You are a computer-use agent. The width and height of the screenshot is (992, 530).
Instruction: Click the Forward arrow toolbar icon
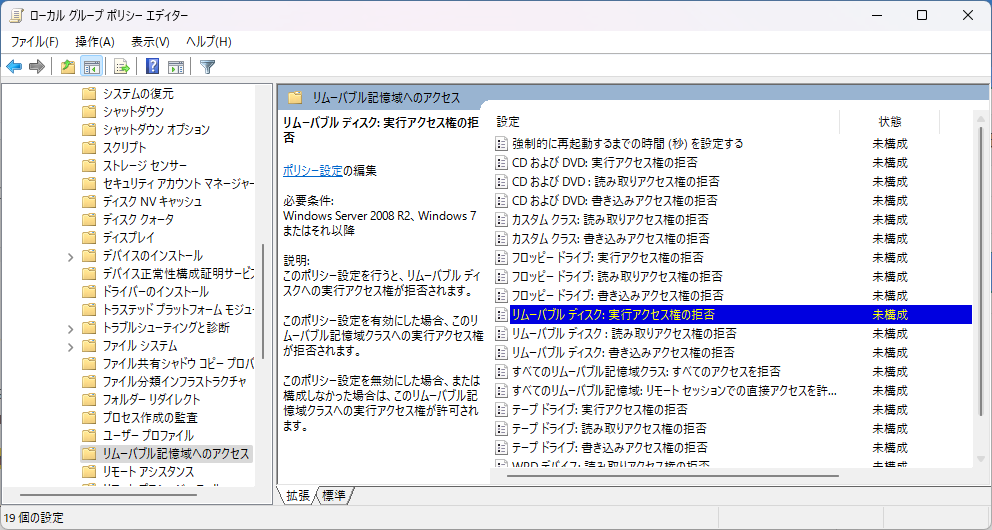point(37,66)
